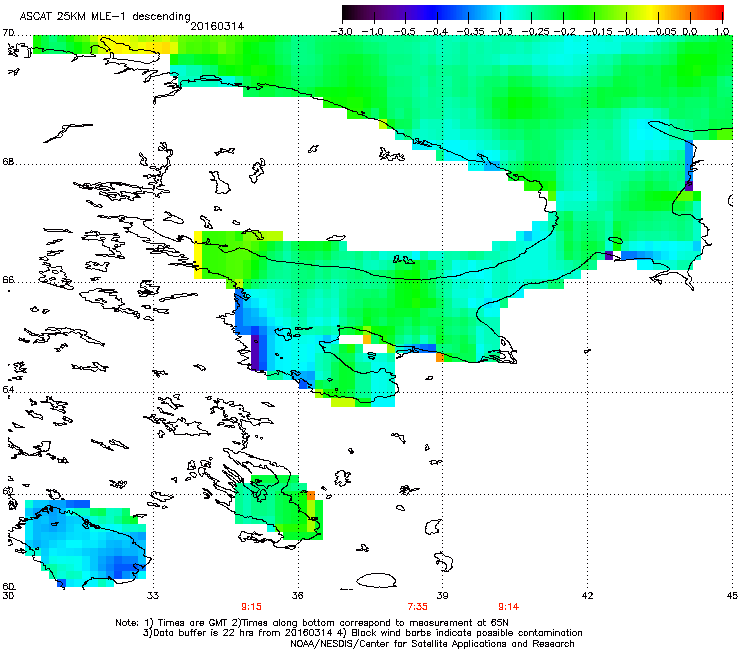Click the -0.1 colorbar label
Screen dimensions: 740x650
coord(627,32)
